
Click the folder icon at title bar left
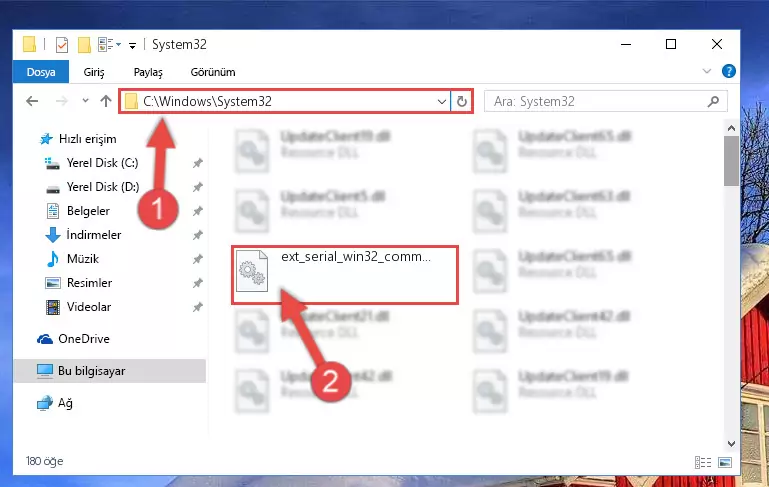pyautogui.click(x=29, y=44)
